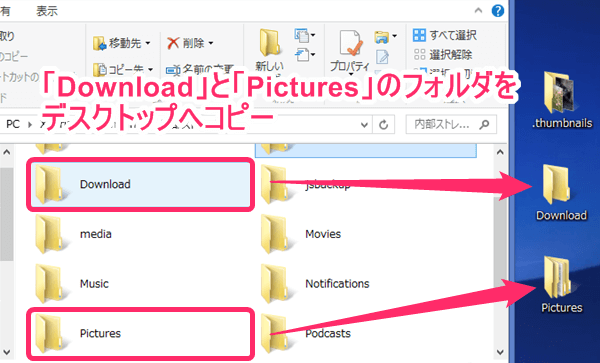This screenshot has width=600, height=363.
Task: Click the media folder name text
Action: 96,234
